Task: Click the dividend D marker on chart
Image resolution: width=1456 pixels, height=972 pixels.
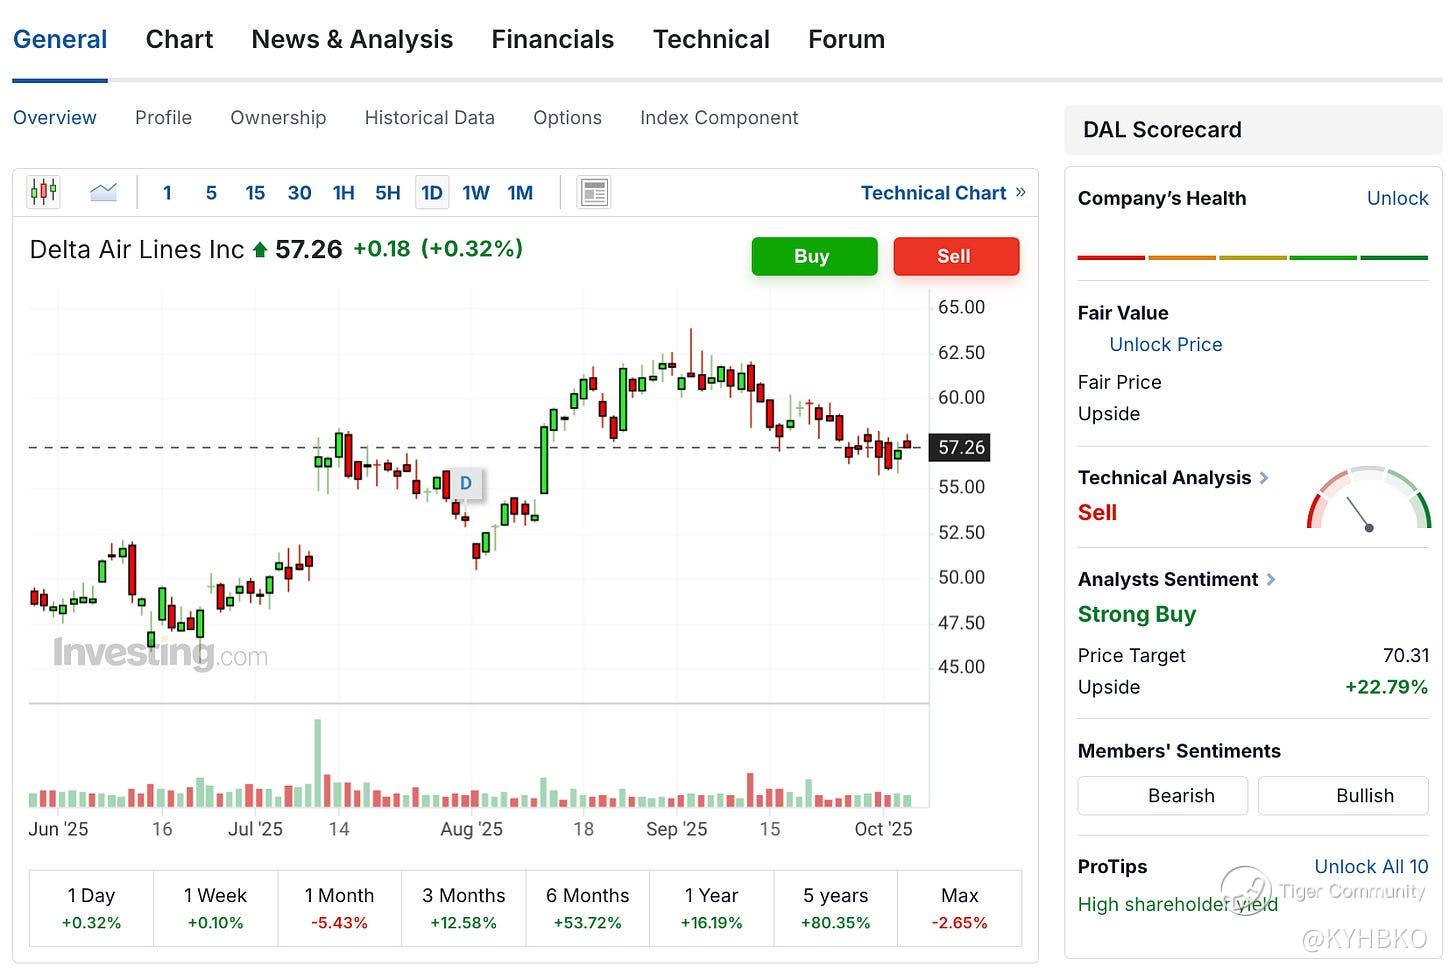Action: [465, 484]
